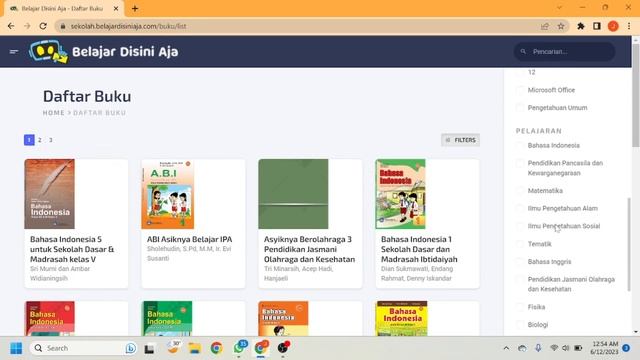Viewport: 640px width, 360px height.
Task: Check the Ilmu Pengetahuan Sosial filter
Action: coord(520,226)
